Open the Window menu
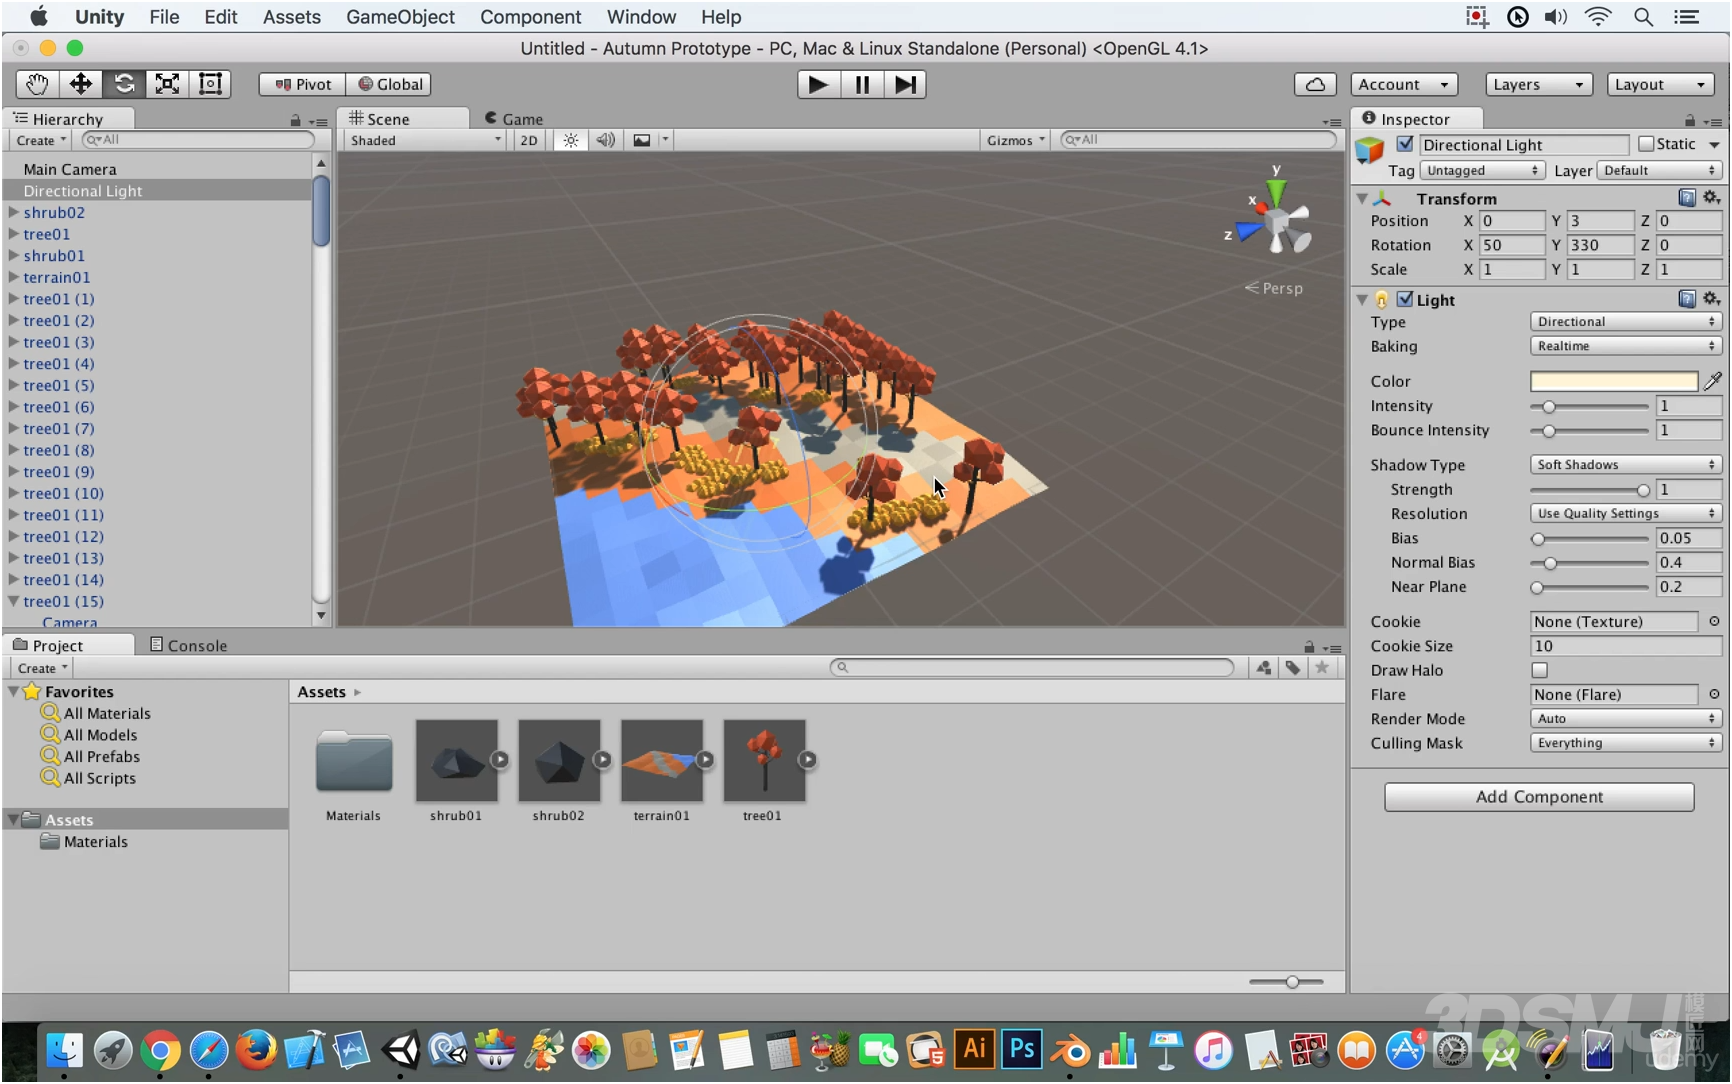This screenshot has height=1084, width=1732. click(641, 17)
